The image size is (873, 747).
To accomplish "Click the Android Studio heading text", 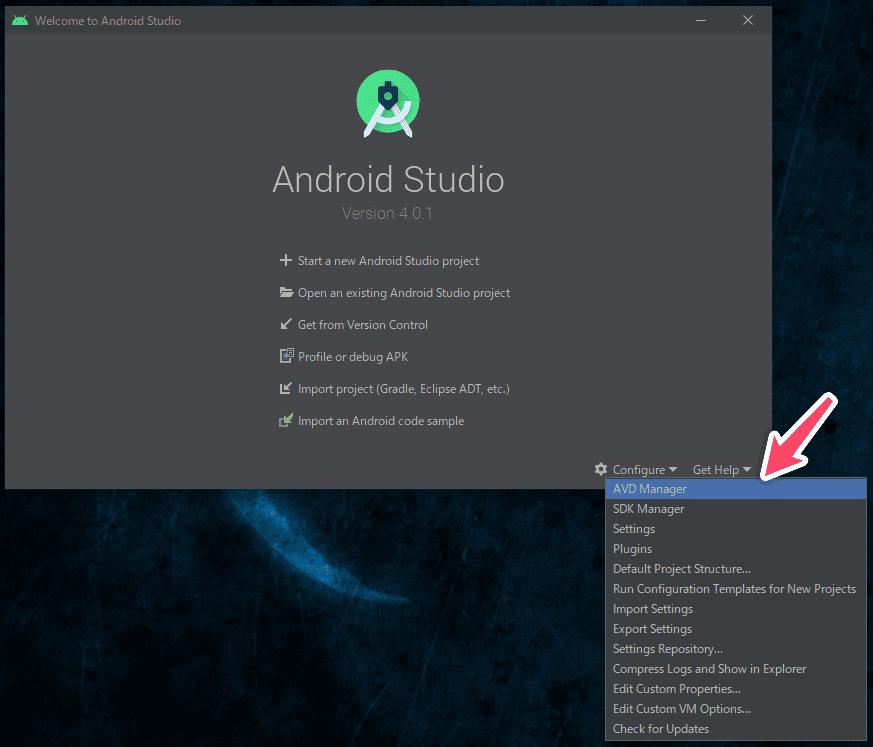I will (388, 179).
